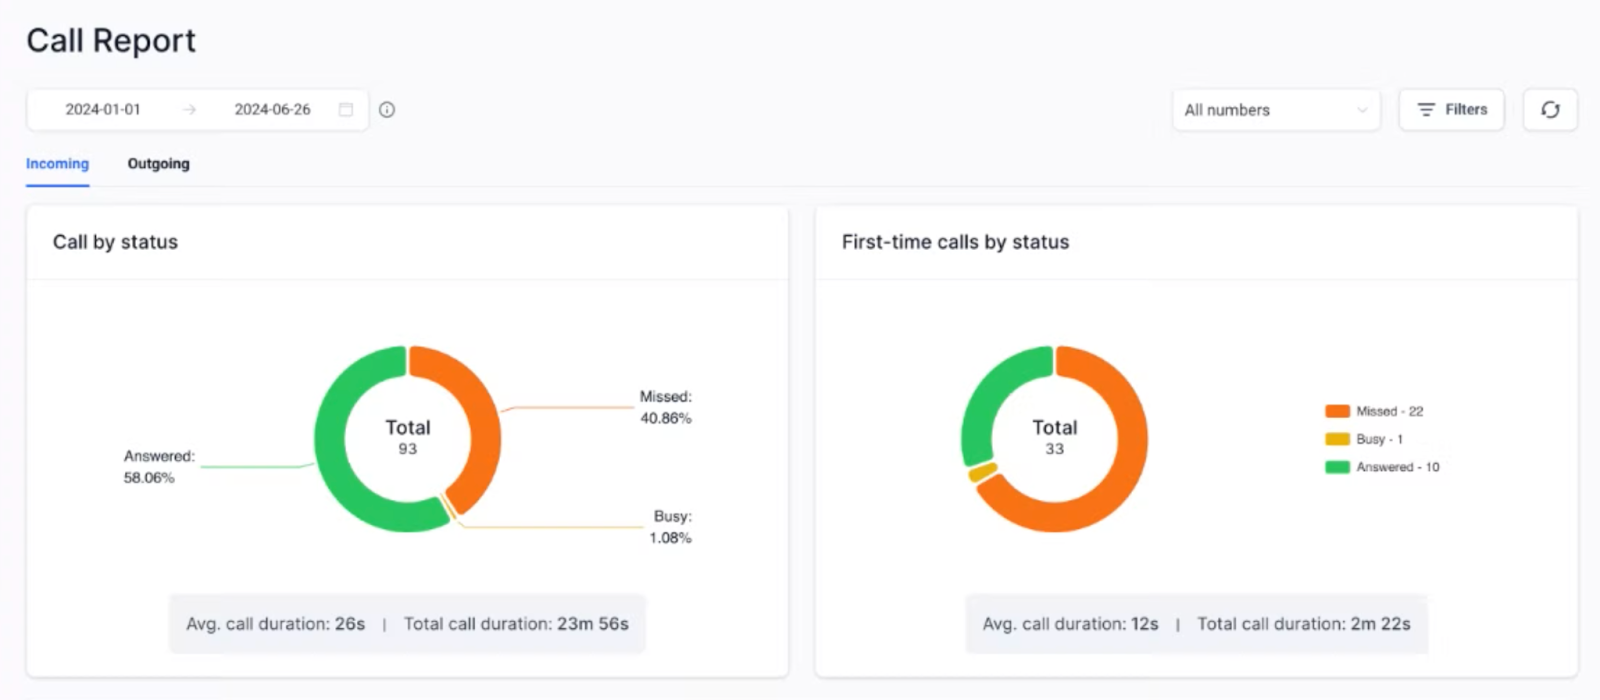Click Avg. call duration: 26s text

pyautogui.click(x=276, y=624)
